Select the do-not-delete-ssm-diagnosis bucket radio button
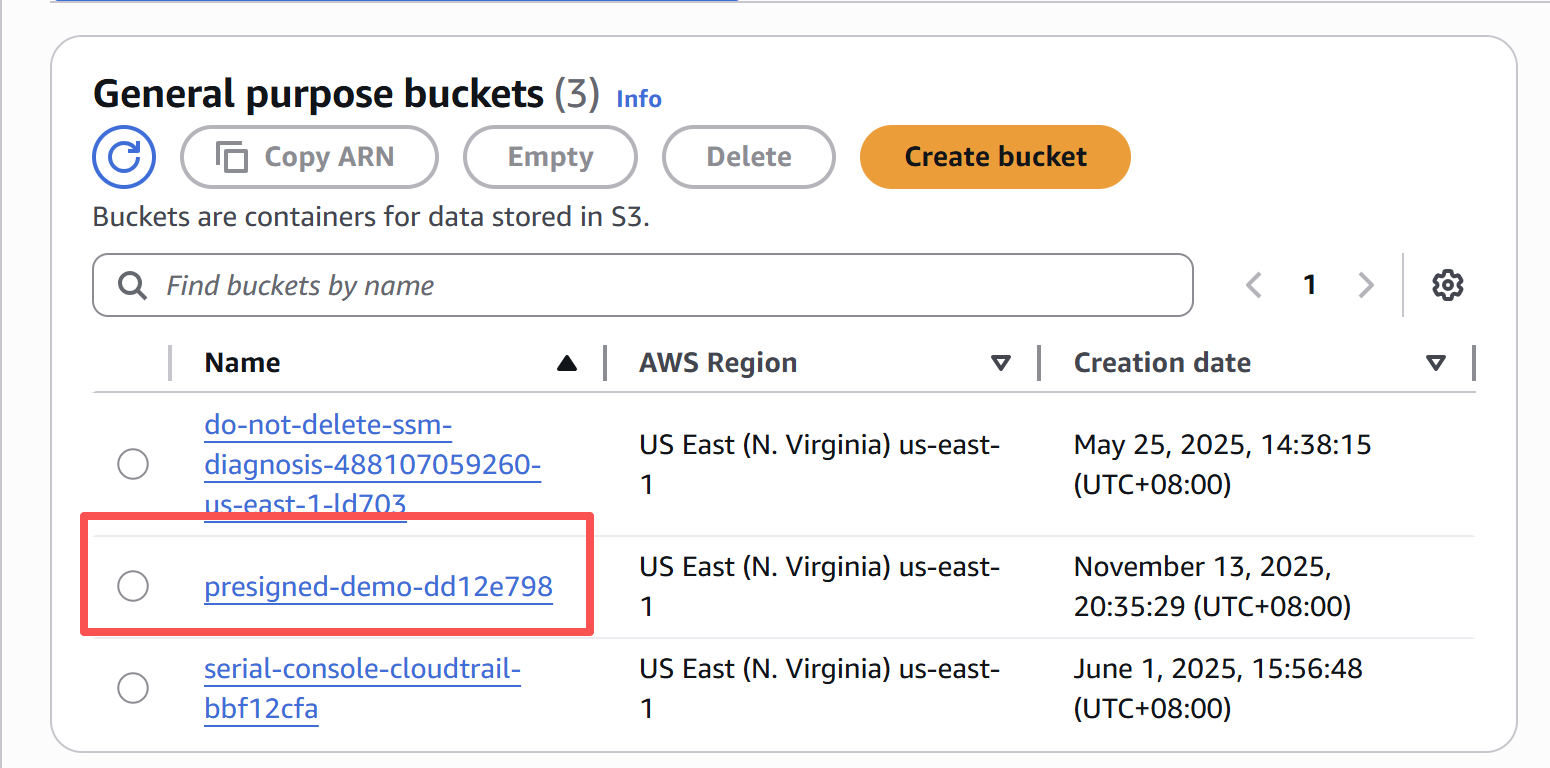Image resolution: width=1550 pixels, height=768 pixels. coord(133,464)
